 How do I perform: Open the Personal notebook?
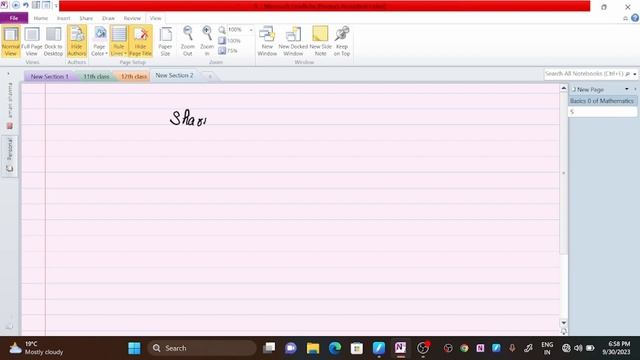tap(10, 155)
